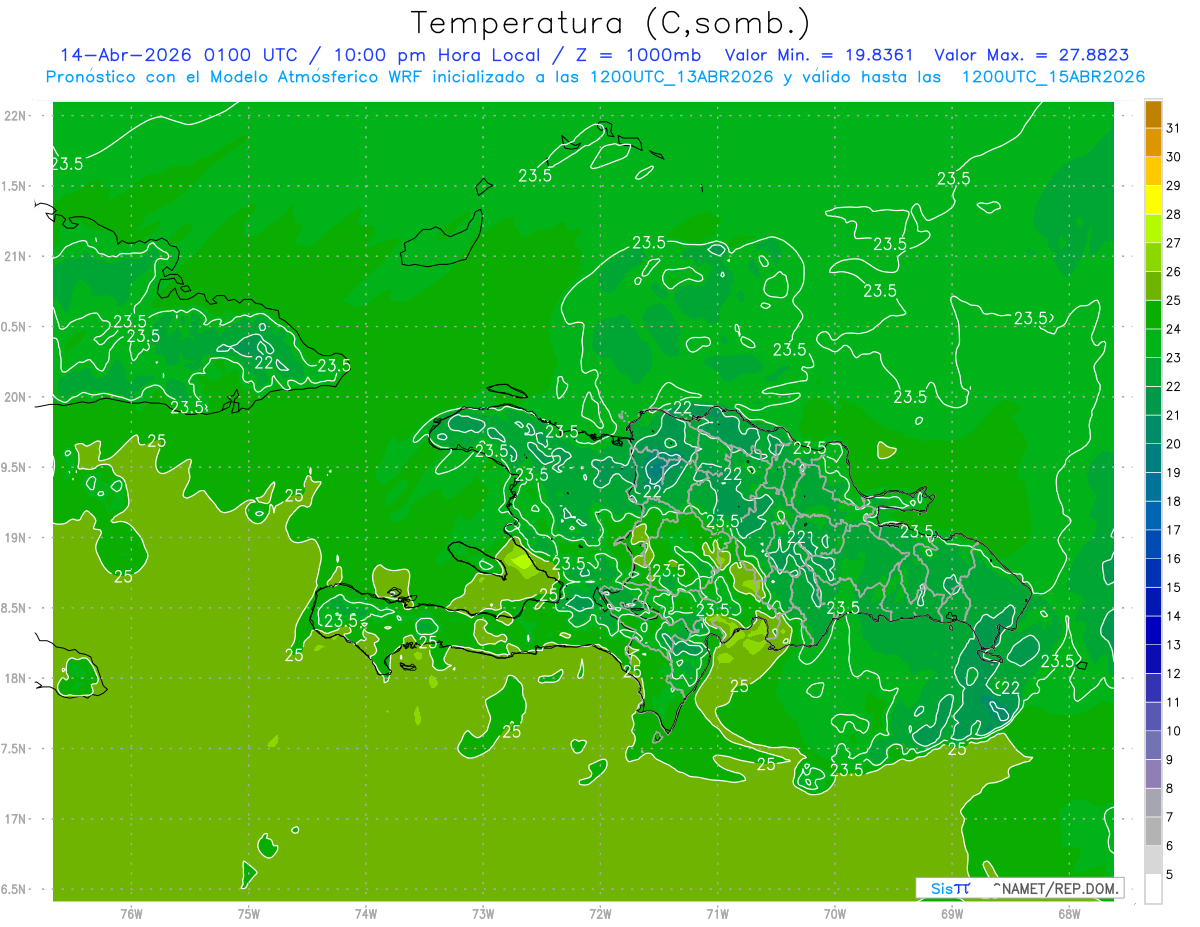Click the 76W longitude axis label
The image size is (1200, 927).
click(x=131, y=912)
